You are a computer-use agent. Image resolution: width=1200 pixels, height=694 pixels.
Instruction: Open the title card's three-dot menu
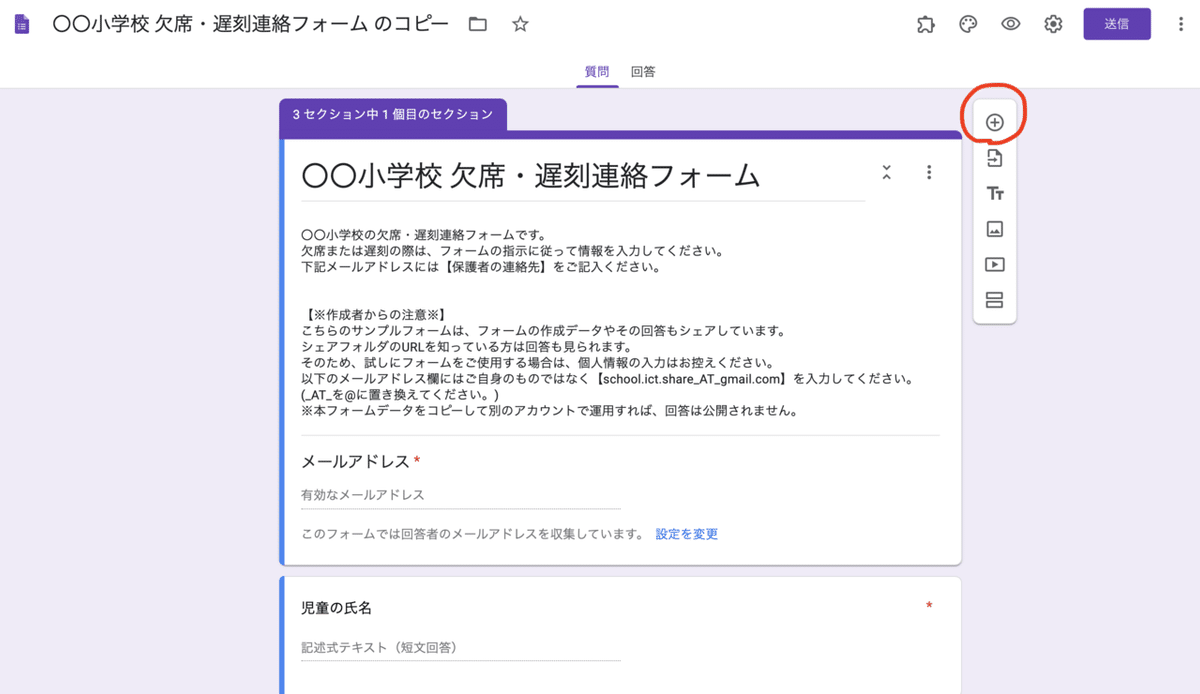coord(929,172)
